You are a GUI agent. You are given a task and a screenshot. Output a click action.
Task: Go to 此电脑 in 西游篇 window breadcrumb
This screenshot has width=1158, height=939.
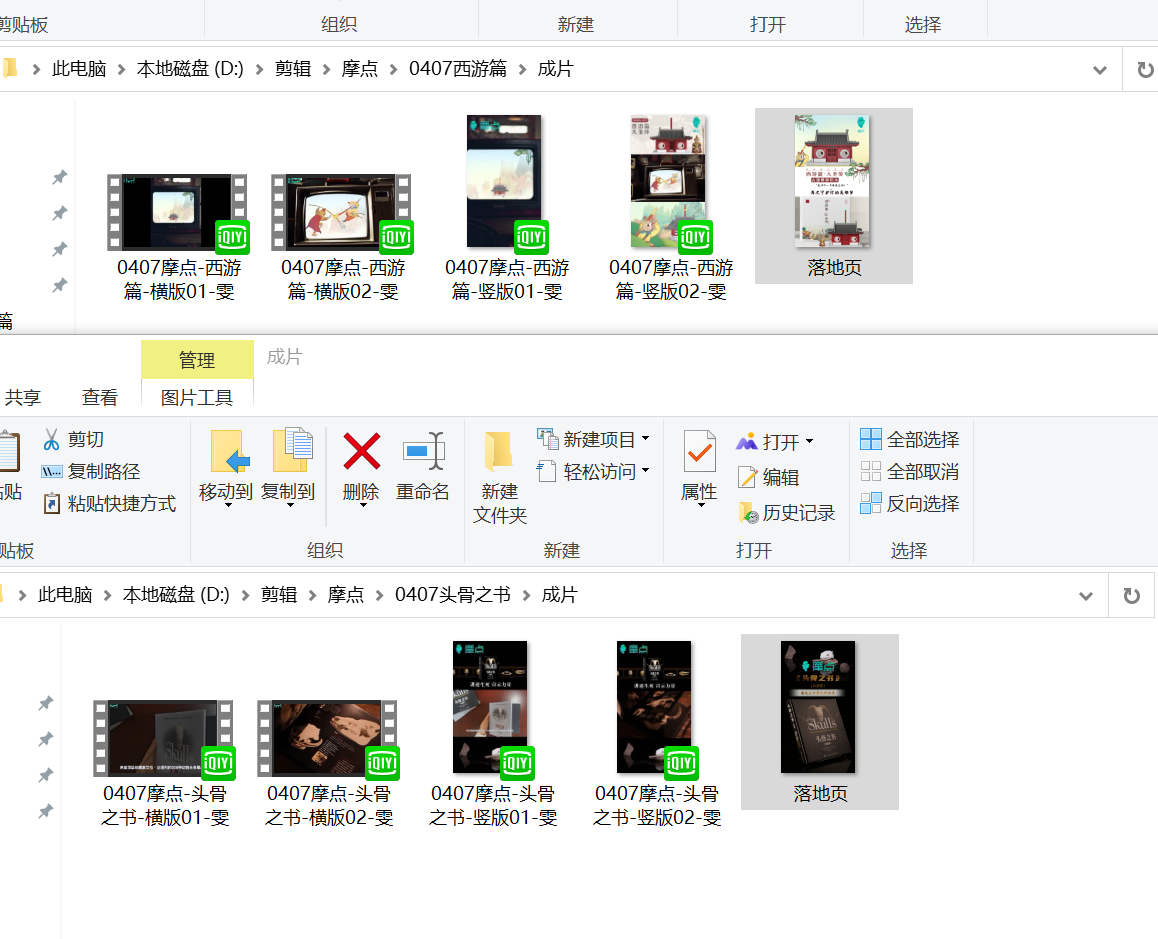tap(79, 69)
